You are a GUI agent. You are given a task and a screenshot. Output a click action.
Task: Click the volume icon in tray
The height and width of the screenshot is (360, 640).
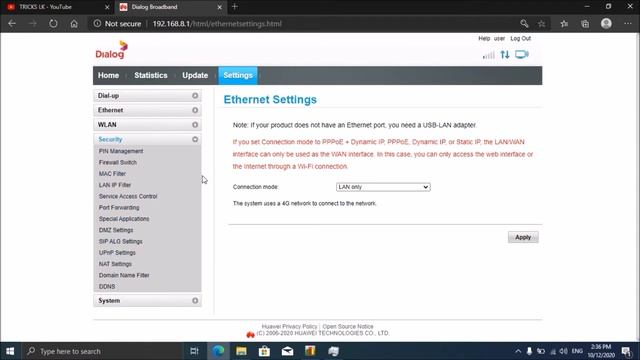click(x=564, y=351)
